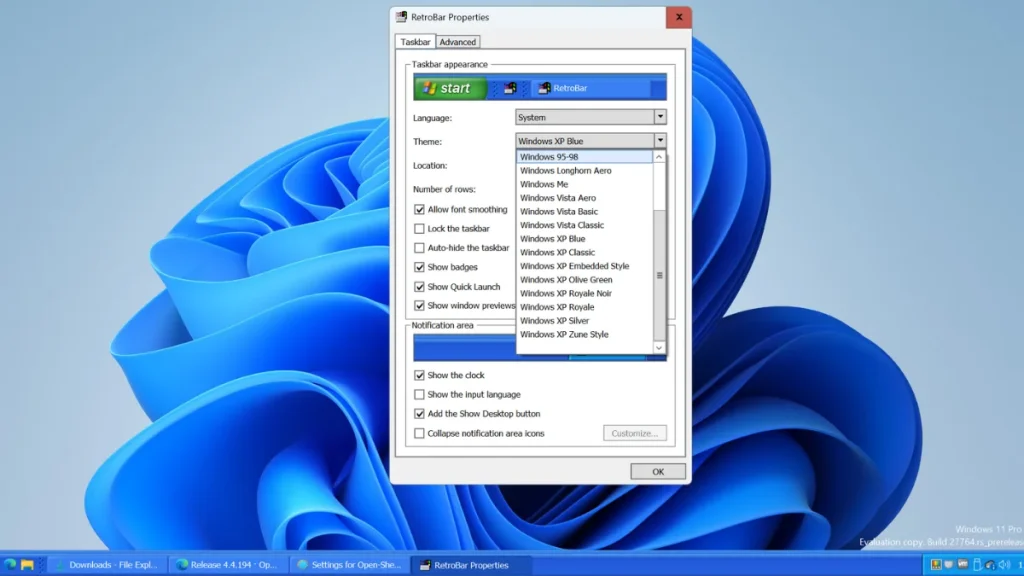Select the Windows XP Silver theme

coord(553,320)
